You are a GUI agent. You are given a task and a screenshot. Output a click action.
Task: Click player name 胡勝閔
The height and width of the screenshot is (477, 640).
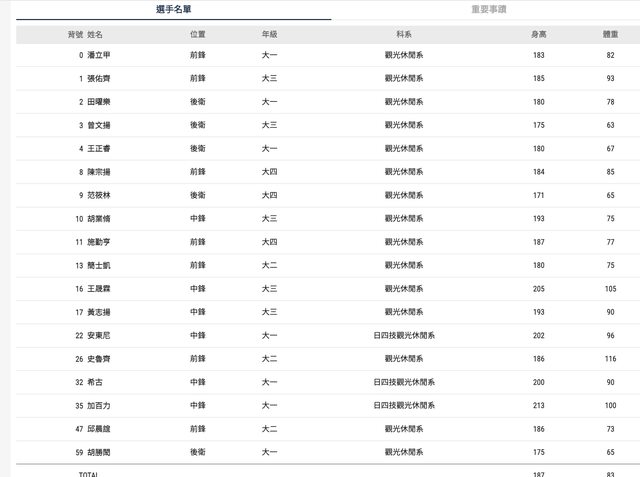pyautogui.click(x=99, y=452)
